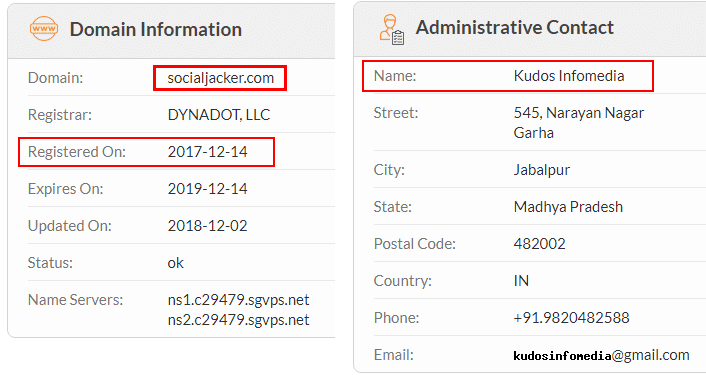The image size is (706, 379).
Task: Click name server ns2.c29479.sgvps.net
Action: [x=238, y=320]
